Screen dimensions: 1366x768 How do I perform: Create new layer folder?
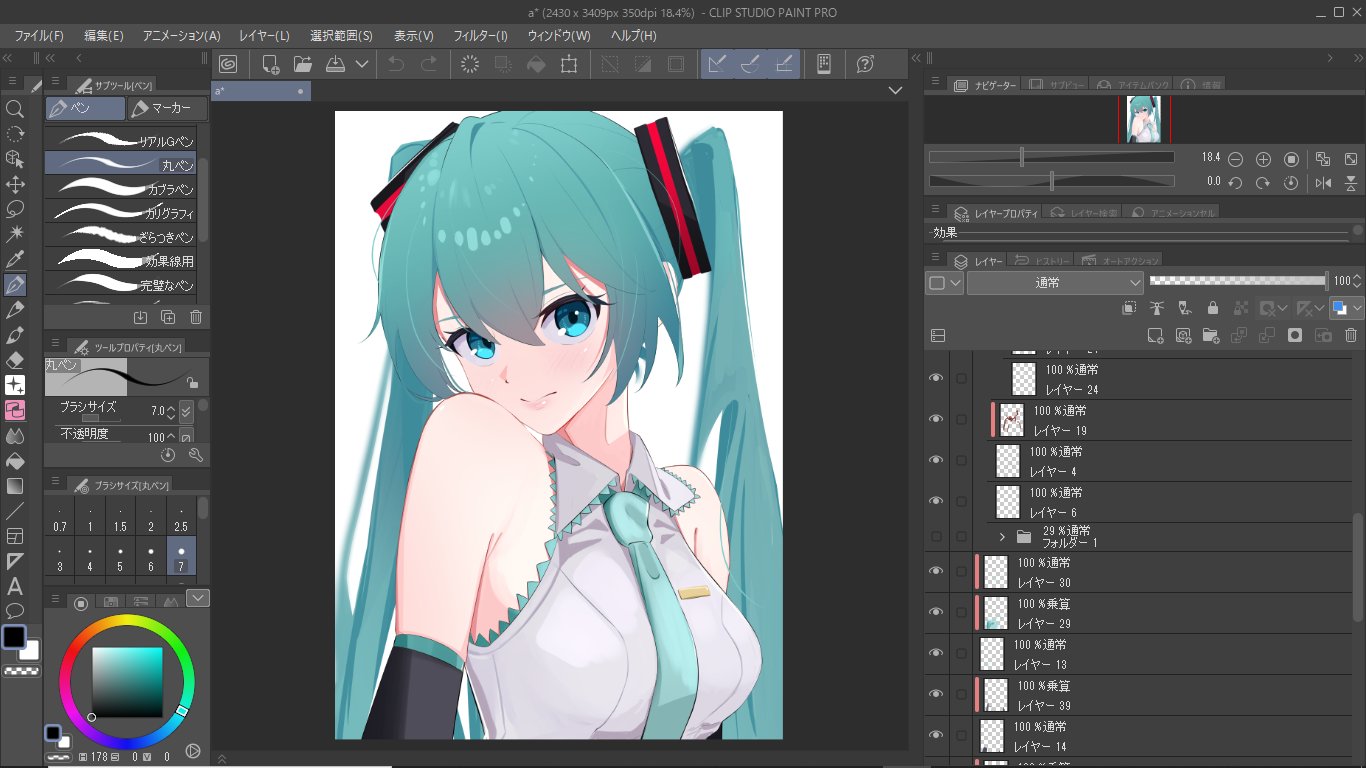(x=1211, y=335)
